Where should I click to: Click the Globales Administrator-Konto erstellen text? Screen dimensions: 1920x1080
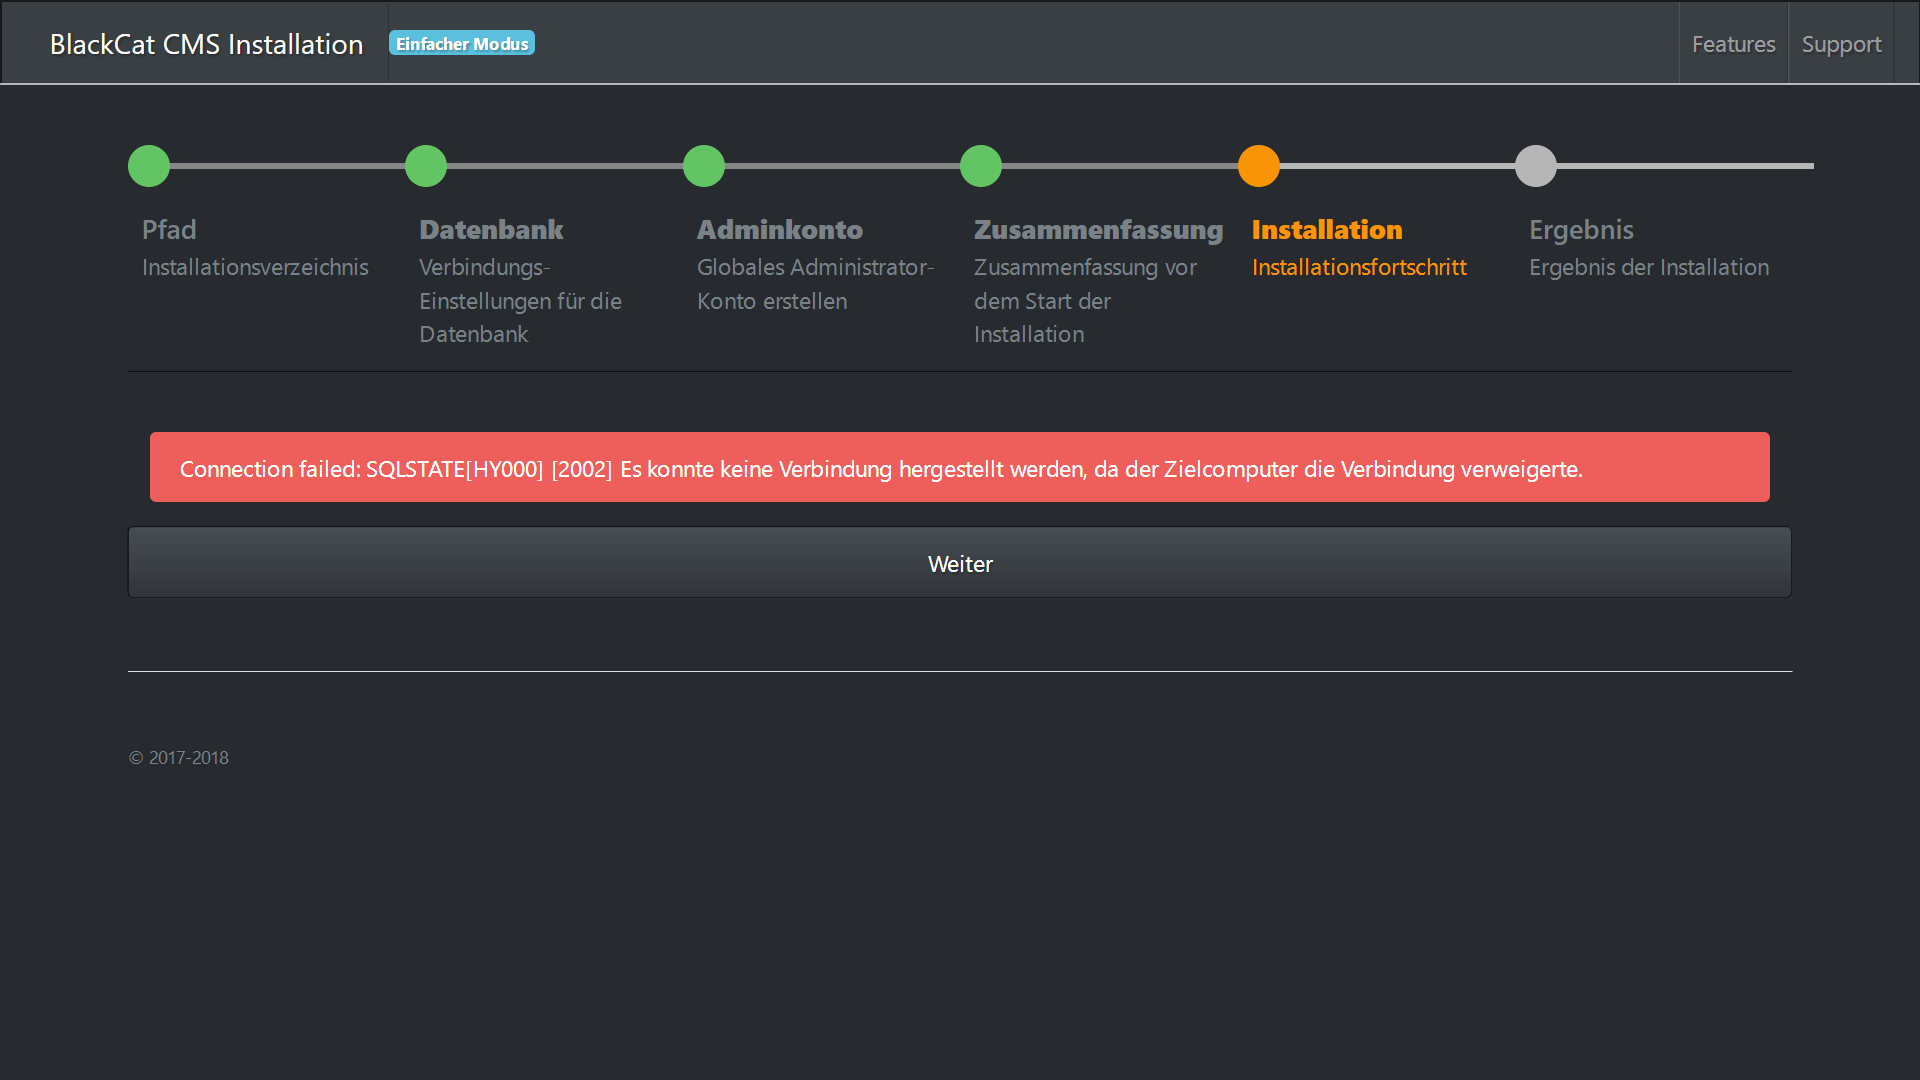(815, 284)
